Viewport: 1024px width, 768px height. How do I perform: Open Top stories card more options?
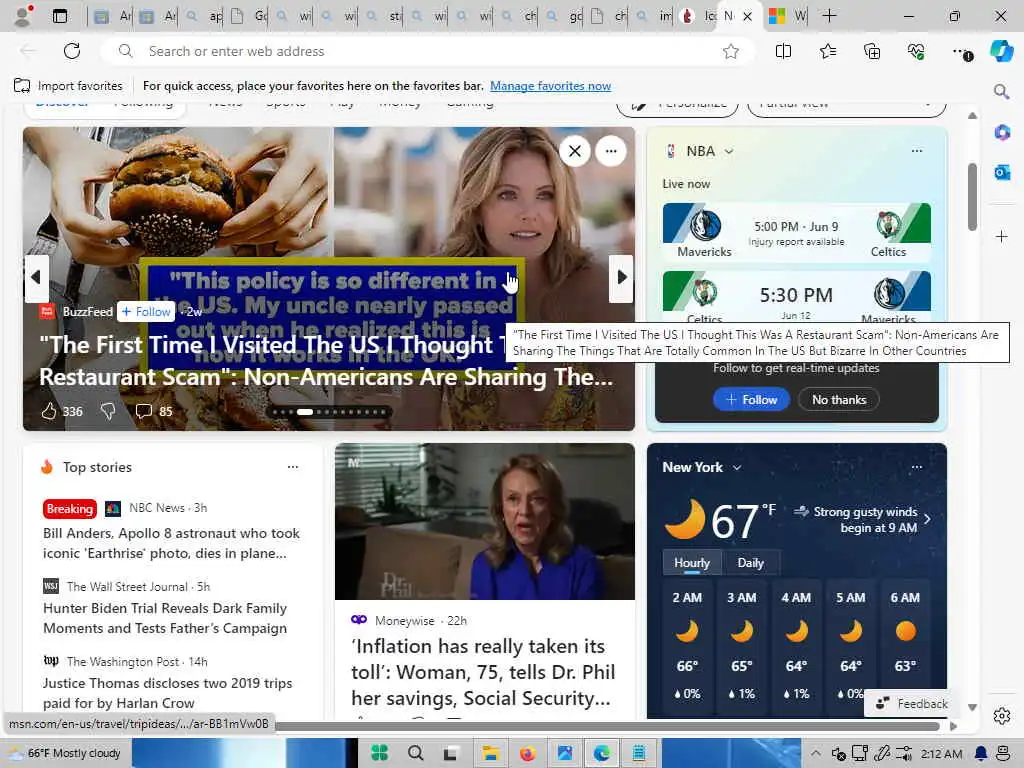coord(293,467)
